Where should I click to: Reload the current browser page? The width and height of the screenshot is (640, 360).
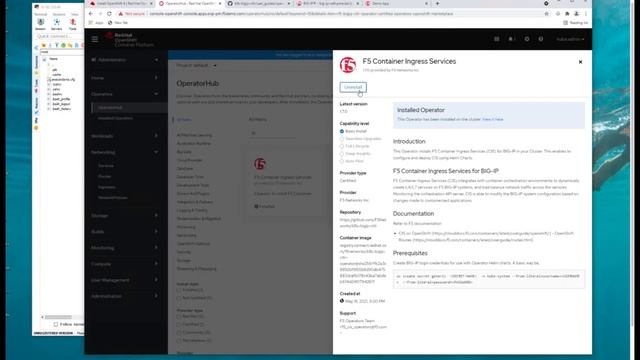tap(109, 13)
